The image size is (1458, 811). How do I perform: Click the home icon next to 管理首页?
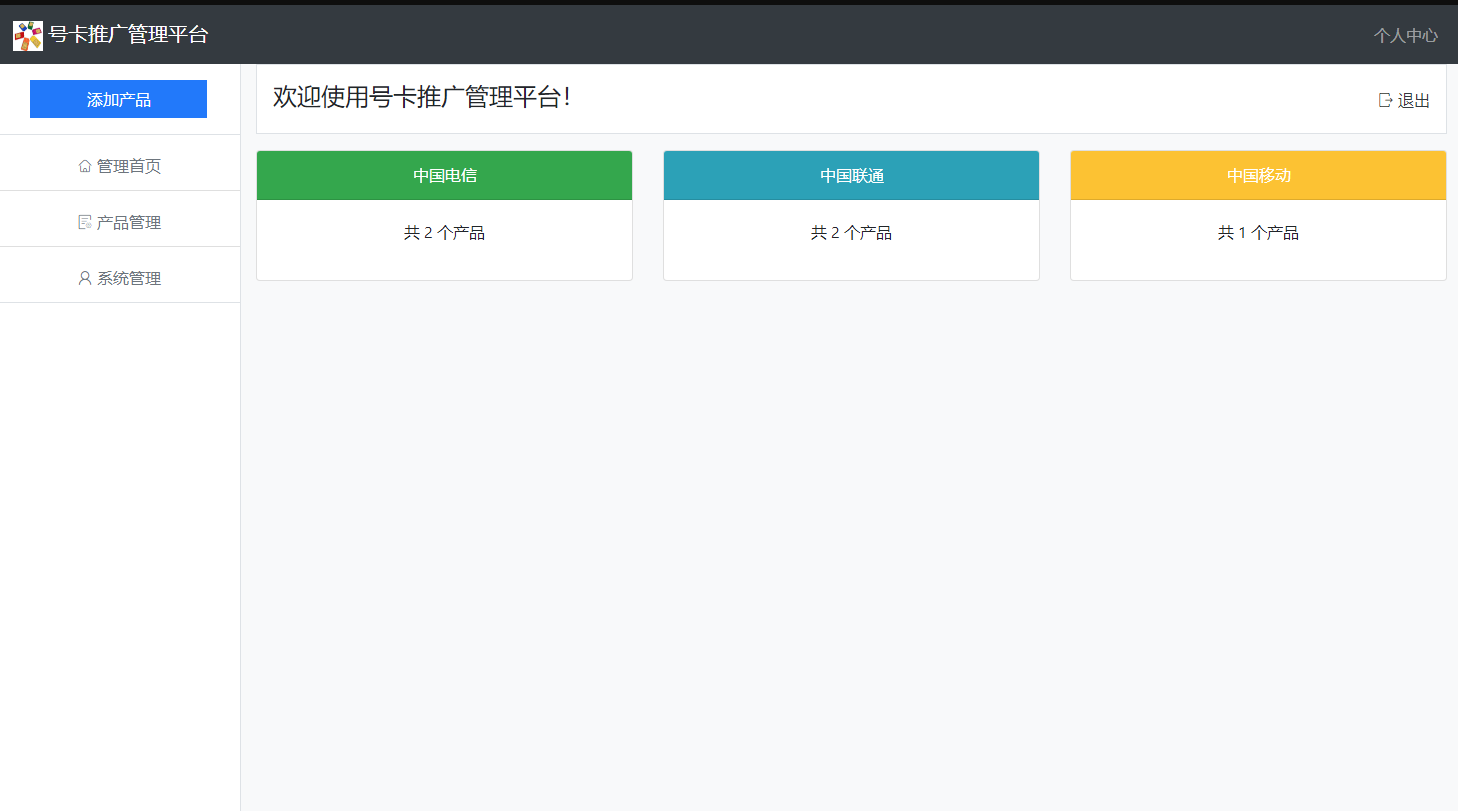point(85,165)
